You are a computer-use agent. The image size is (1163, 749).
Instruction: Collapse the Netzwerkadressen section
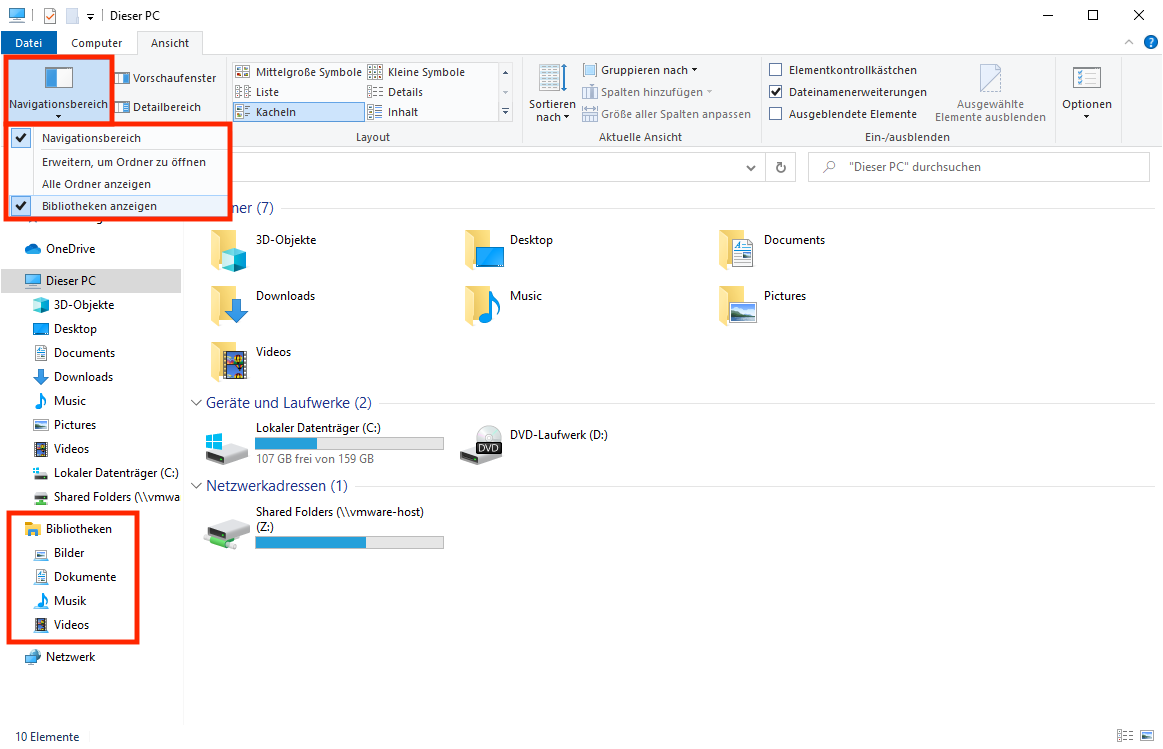coord(196,485)
